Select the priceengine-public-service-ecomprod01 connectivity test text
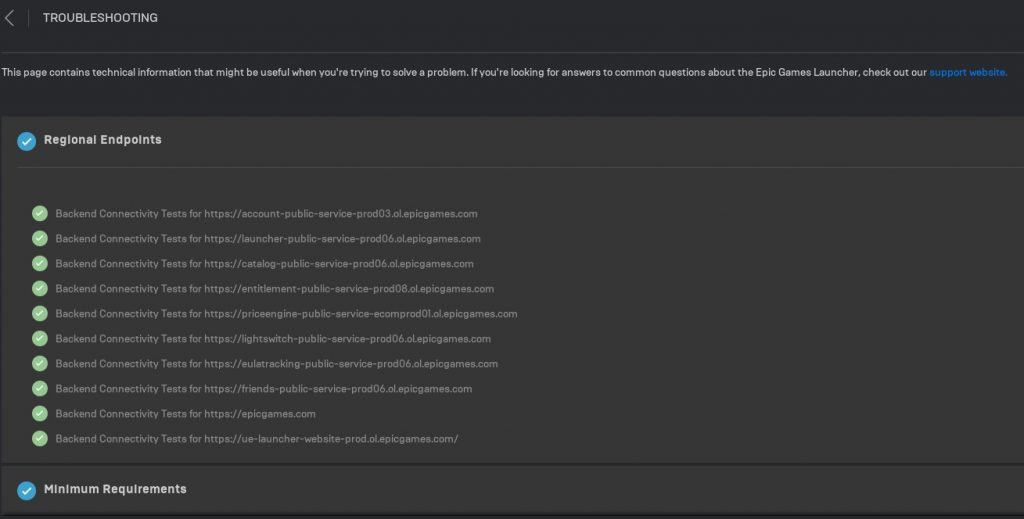This screenshot has width=1024, height=519. pos(287,314)
